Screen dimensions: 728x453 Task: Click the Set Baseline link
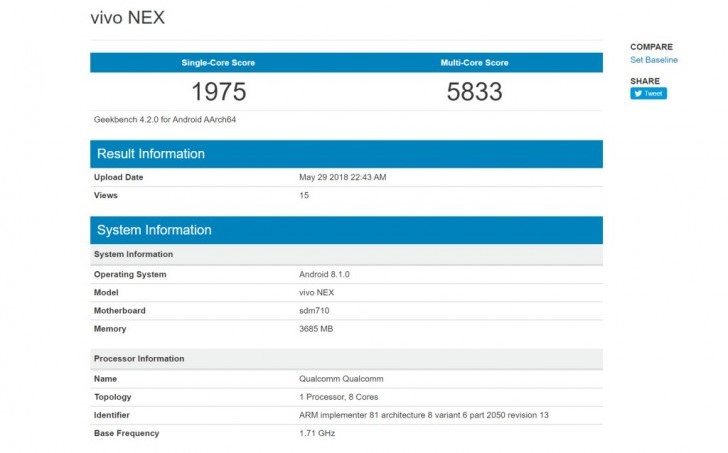point(653,60)
